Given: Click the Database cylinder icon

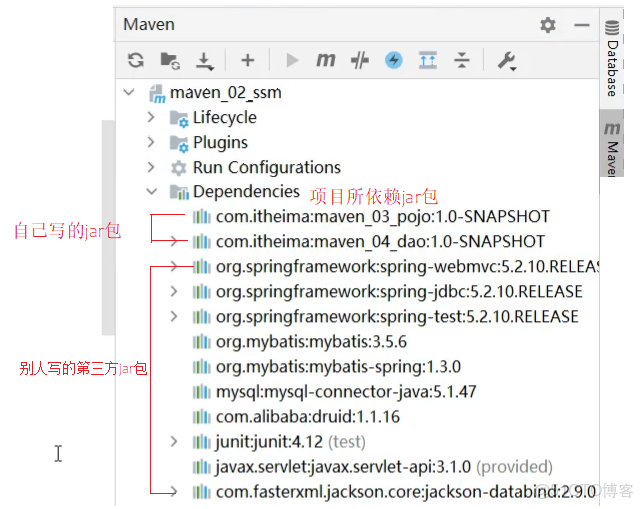Looking at the screenshot, I should [612, 28].
